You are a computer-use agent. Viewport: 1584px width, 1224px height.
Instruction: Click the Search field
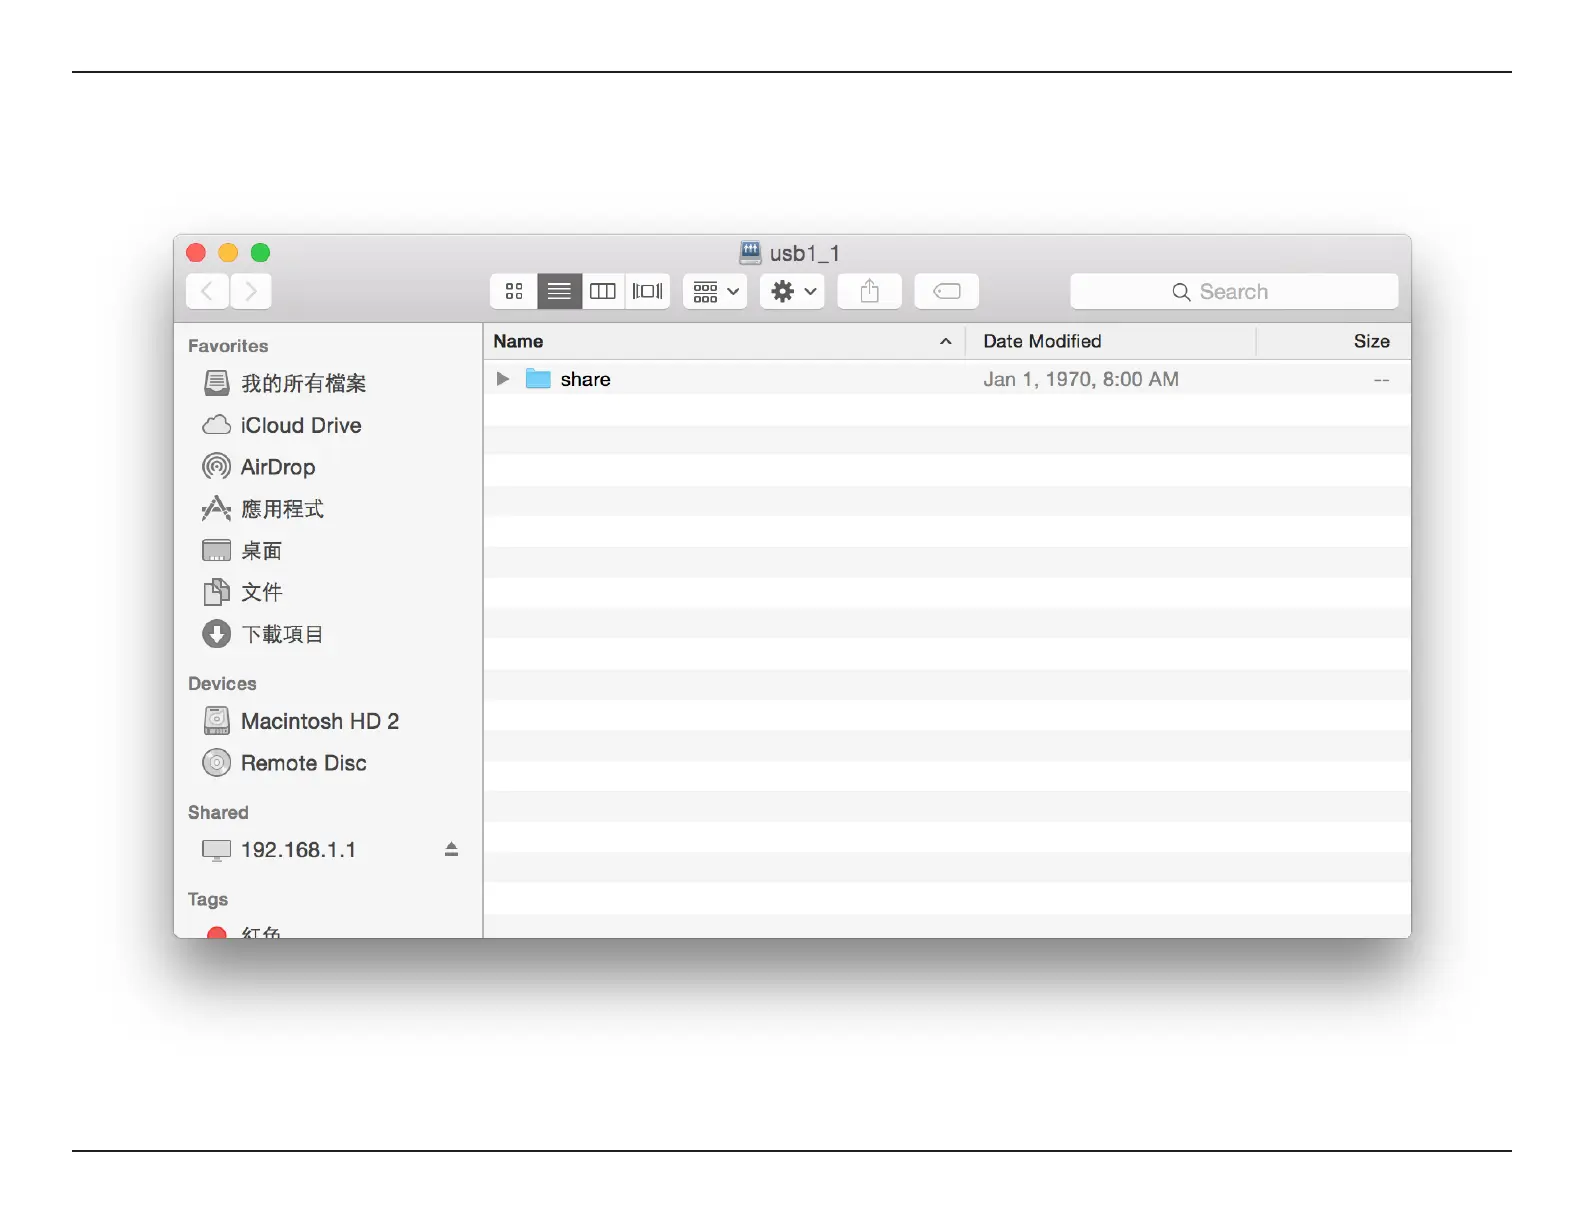(1234, 291)
